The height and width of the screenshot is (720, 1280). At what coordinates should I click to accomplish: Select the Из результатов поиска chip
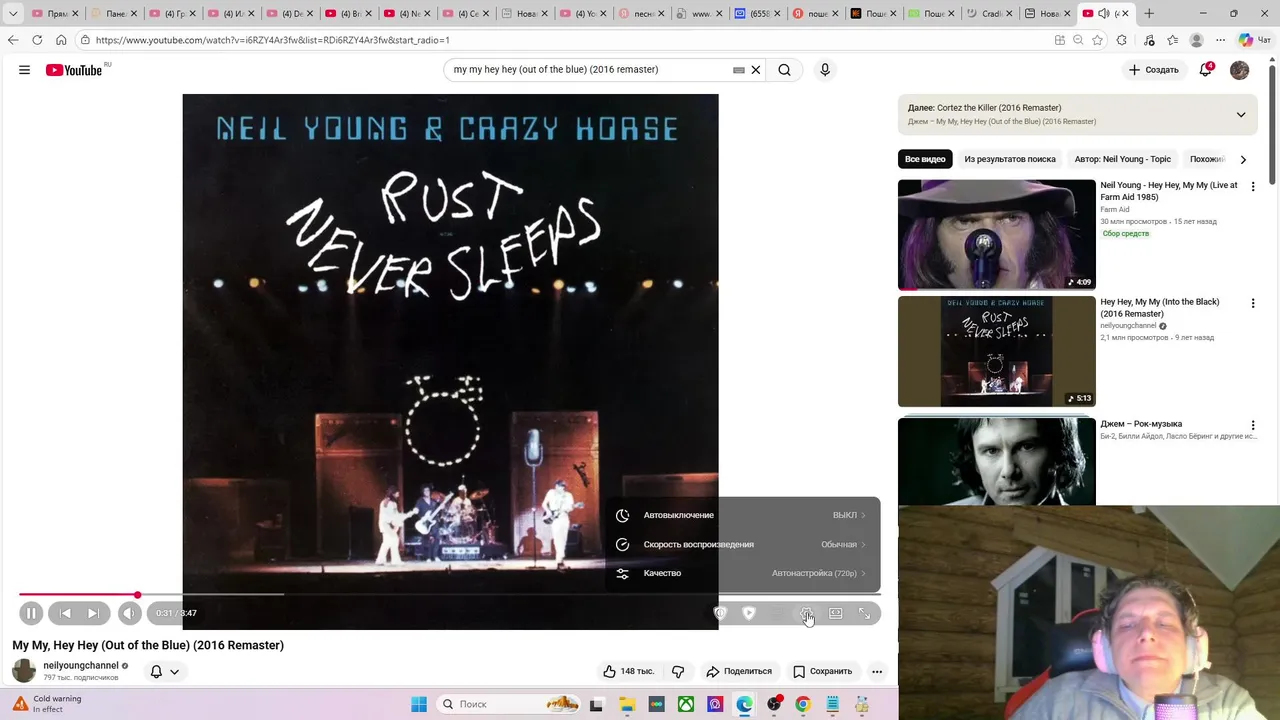(1010, 159)
